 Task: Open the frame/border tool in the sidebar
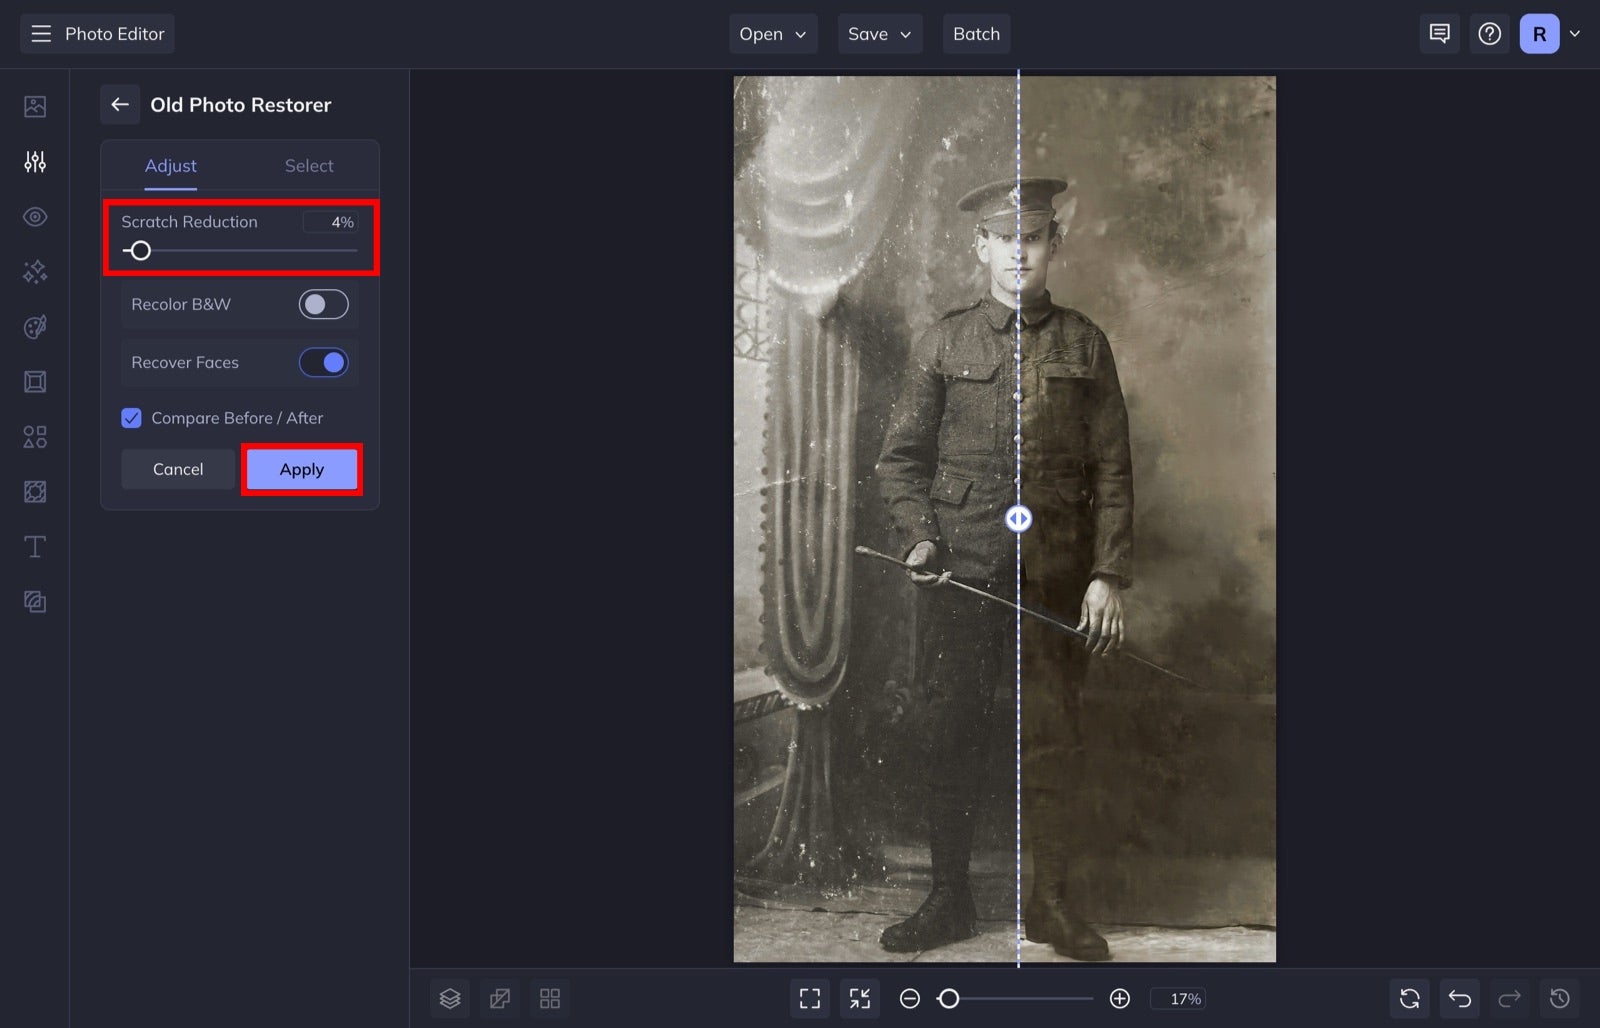[34, 381]
